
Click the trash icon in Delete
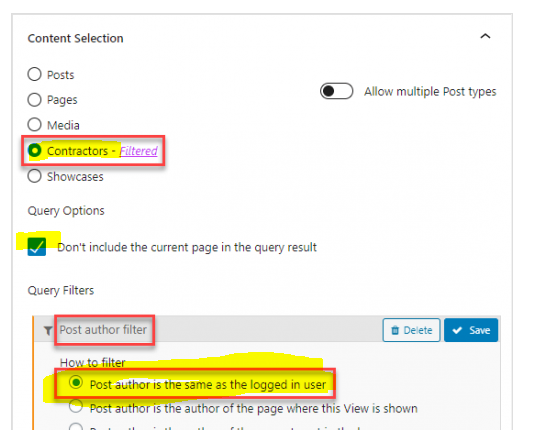coord(395,330)
